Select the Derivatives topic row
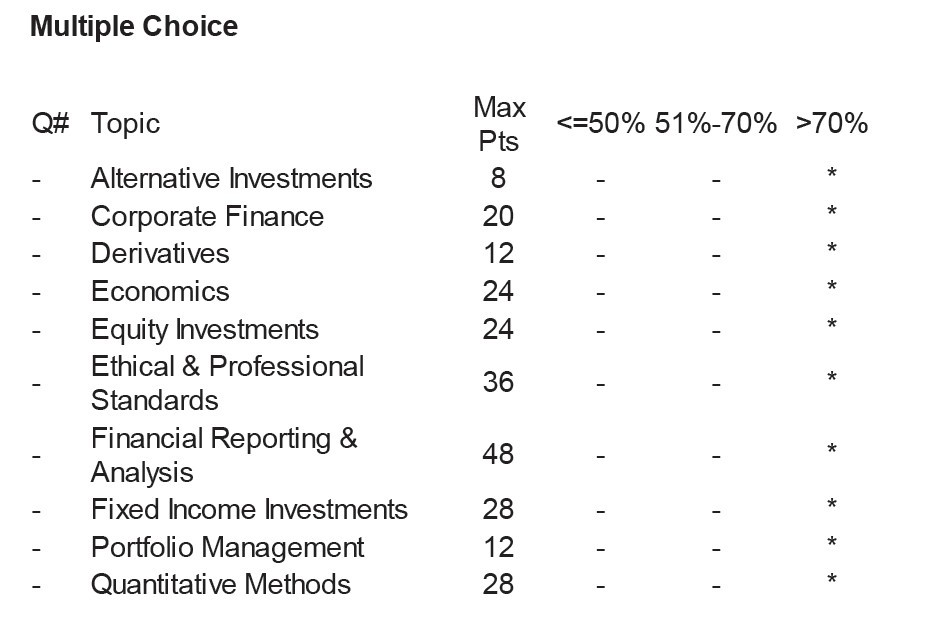Image resolution: width=928 pixels, height=620 pixels. [x=160, y=254]
